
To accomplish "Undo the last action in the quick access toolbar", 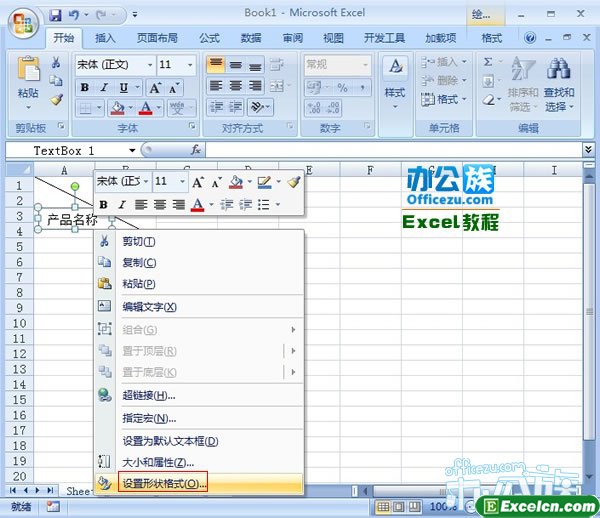I will point(74,15).
